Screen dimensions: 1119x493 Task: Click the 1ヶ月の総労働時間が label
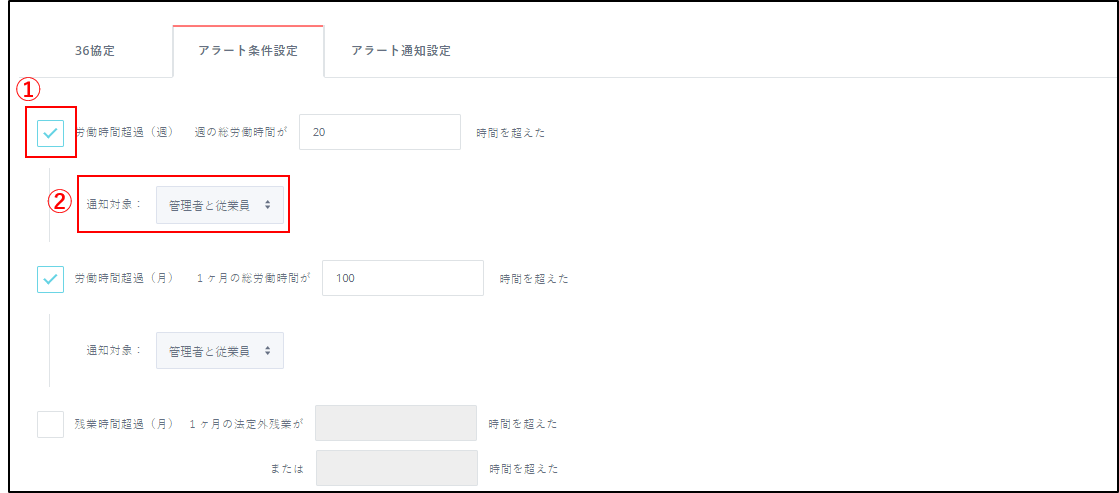[252, 279]
